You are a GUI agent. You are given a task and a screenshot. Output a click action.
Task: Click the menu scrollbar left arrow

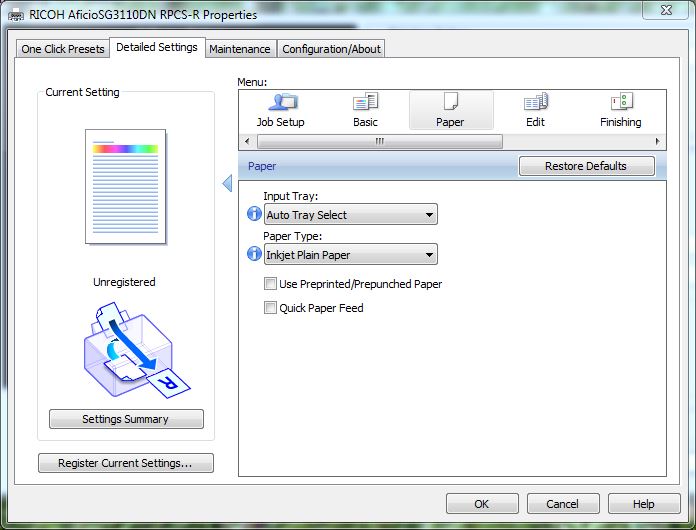point(247,142)
